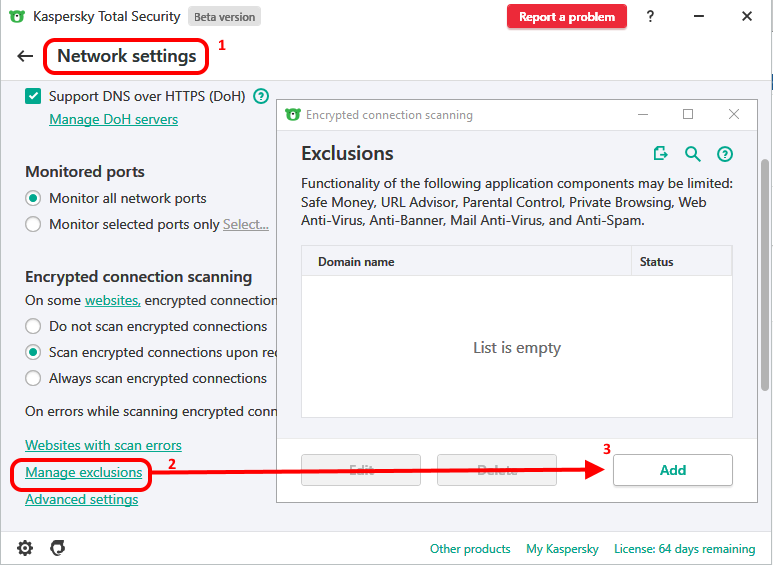This screenshot has height=565, width=773.
Task: Click the Encrypted connection scanning window logo
Action: [x=292, y=115]
